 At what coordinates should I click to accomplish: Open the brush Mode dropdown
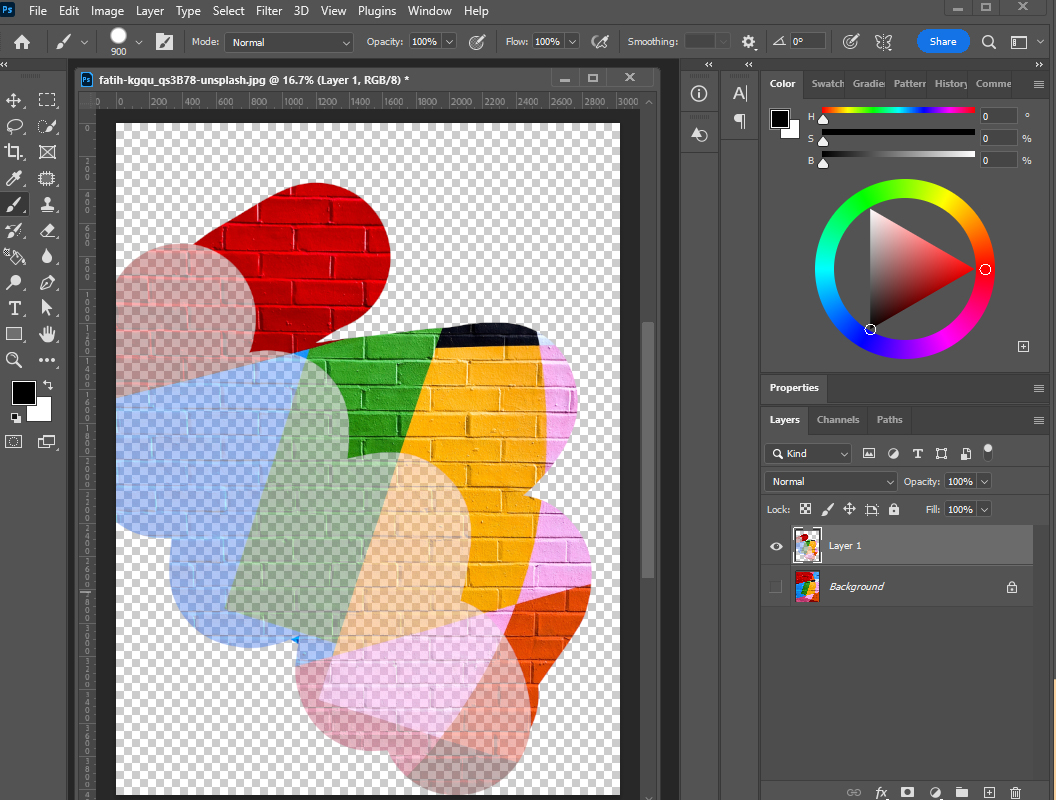click(289, 42)
